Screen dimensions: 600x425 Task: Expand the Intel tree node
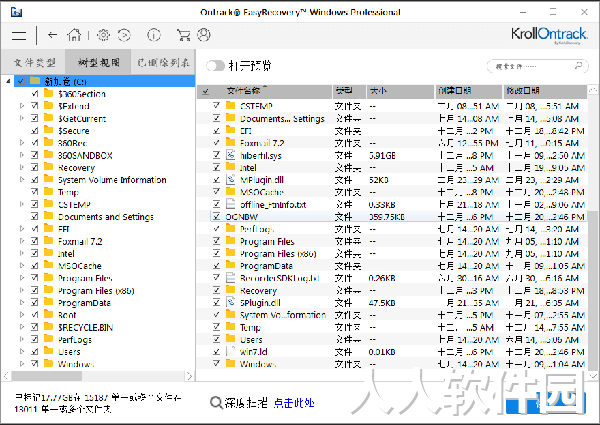pos(22,253)
